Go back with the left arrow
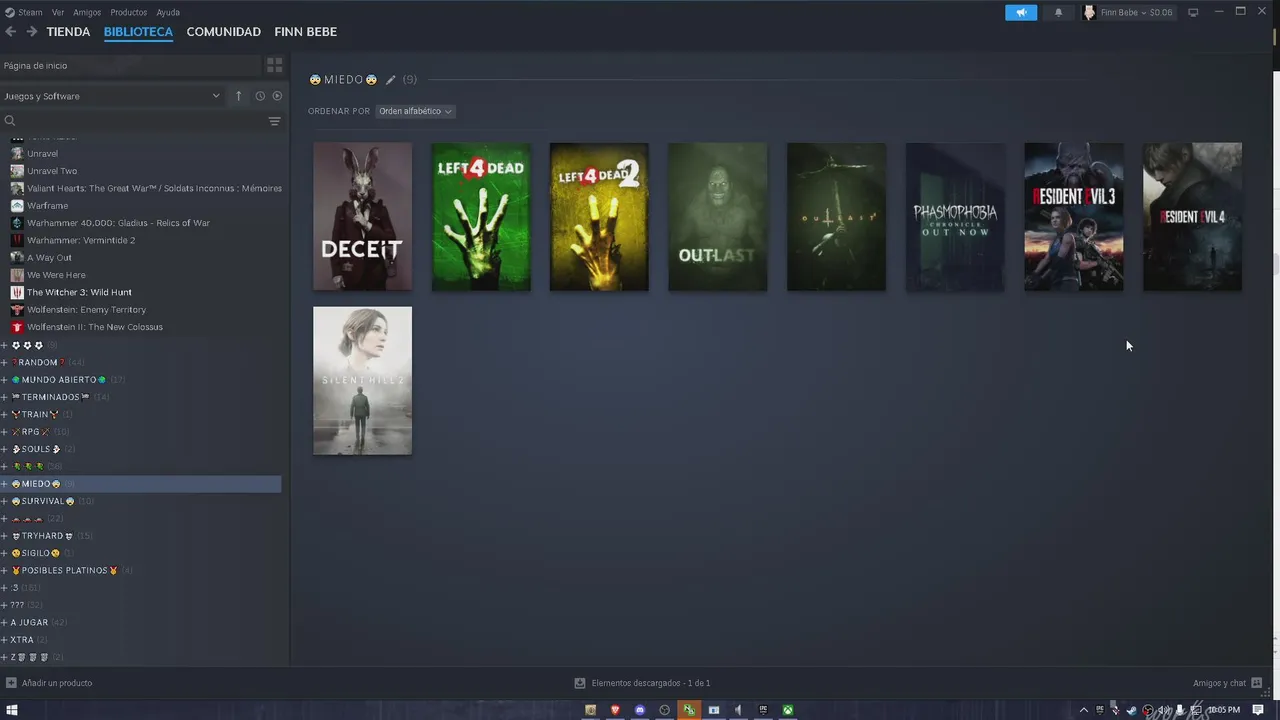 click(x=10, y=32)
